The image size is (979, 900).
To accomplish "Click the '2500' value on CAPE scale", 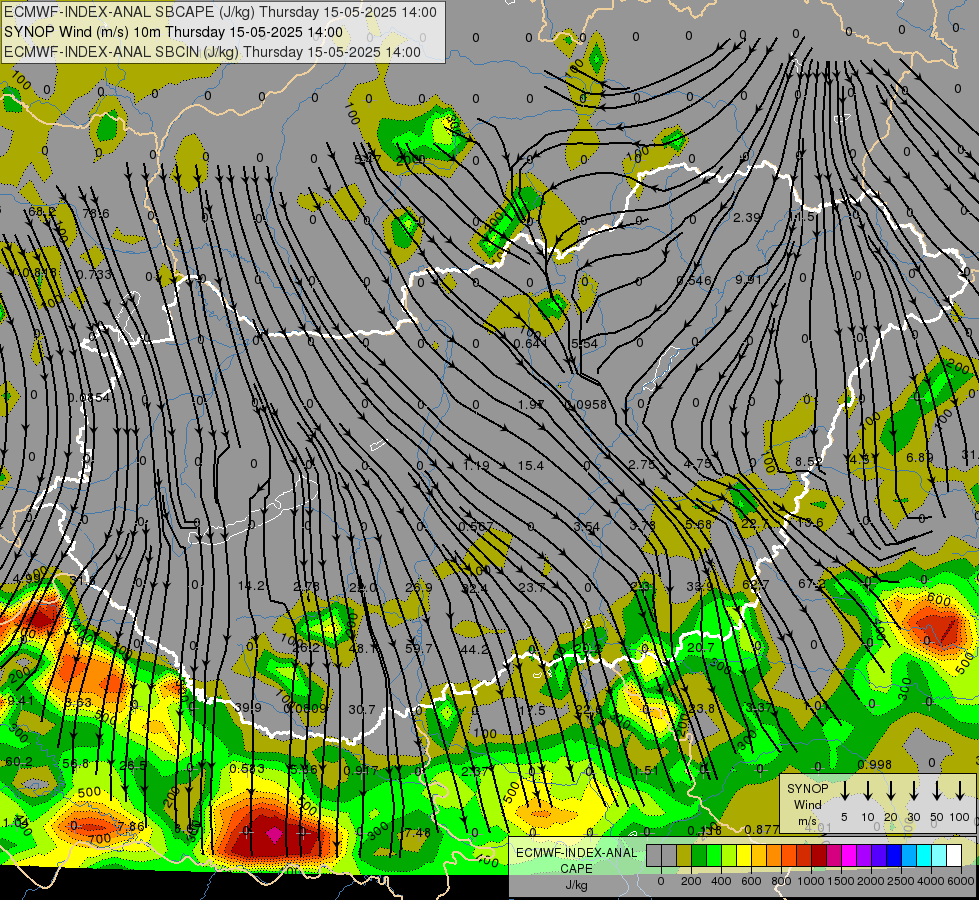I will (x=901, y=881).
